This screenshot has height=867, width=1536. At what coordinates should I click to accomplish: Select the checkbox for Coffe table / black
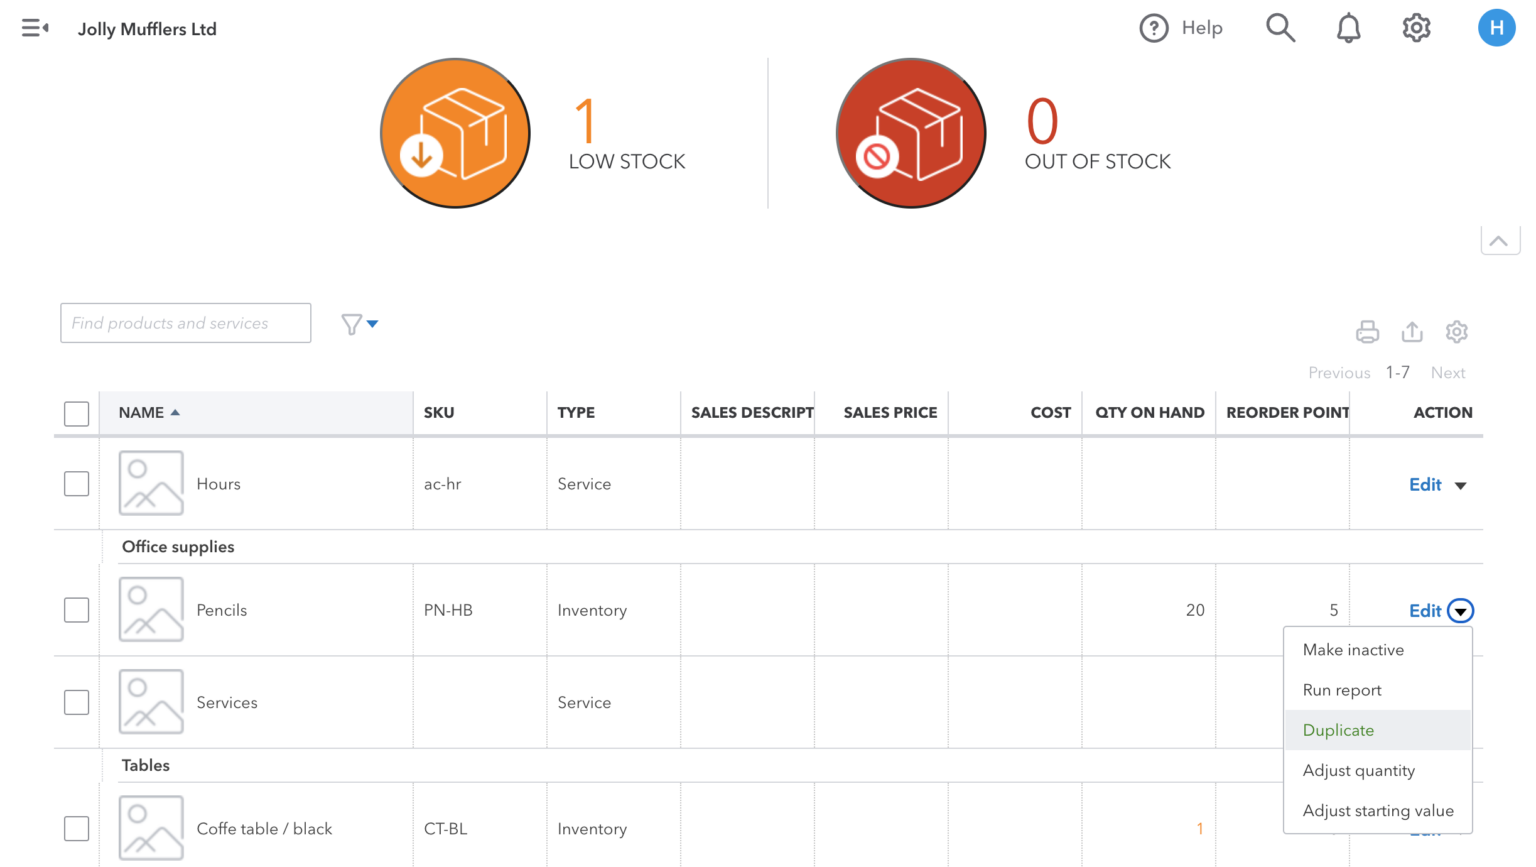pyautogui.click(x=76, y=828)
